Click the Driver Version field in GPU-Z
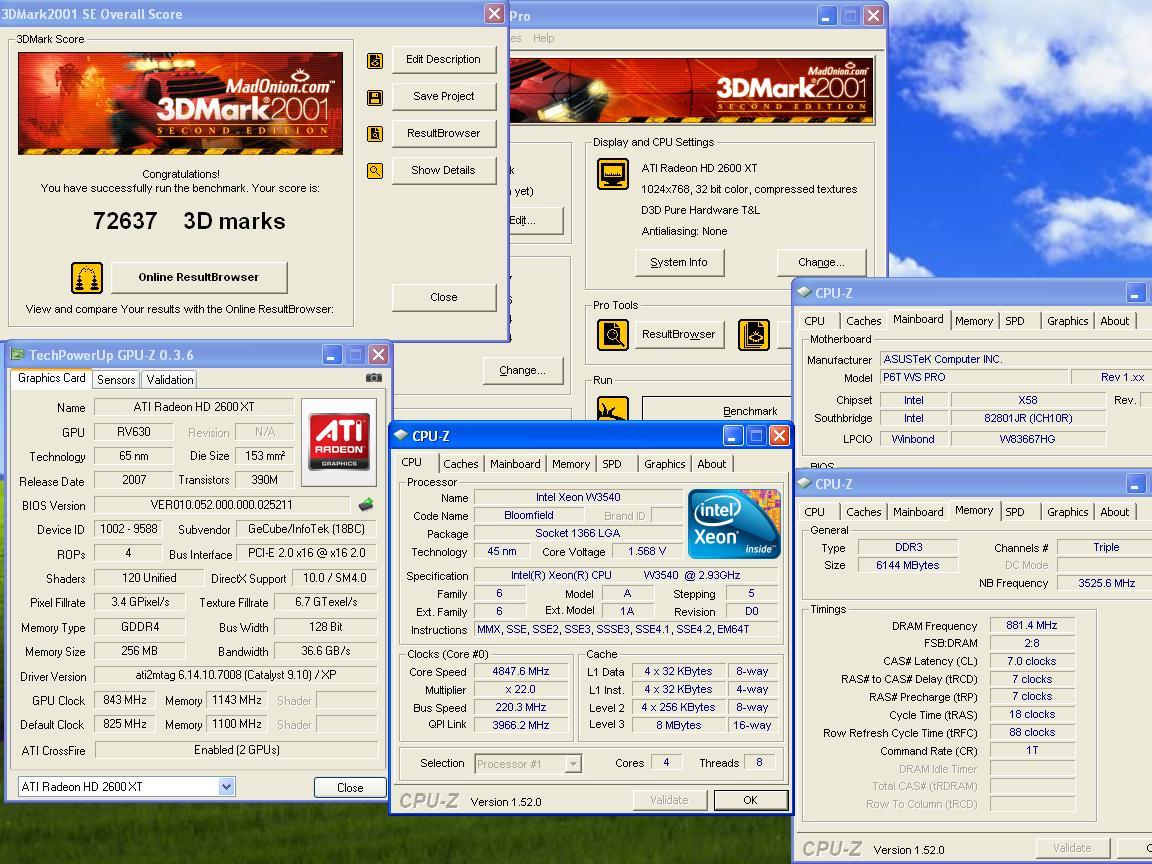 tap(236, 675)
